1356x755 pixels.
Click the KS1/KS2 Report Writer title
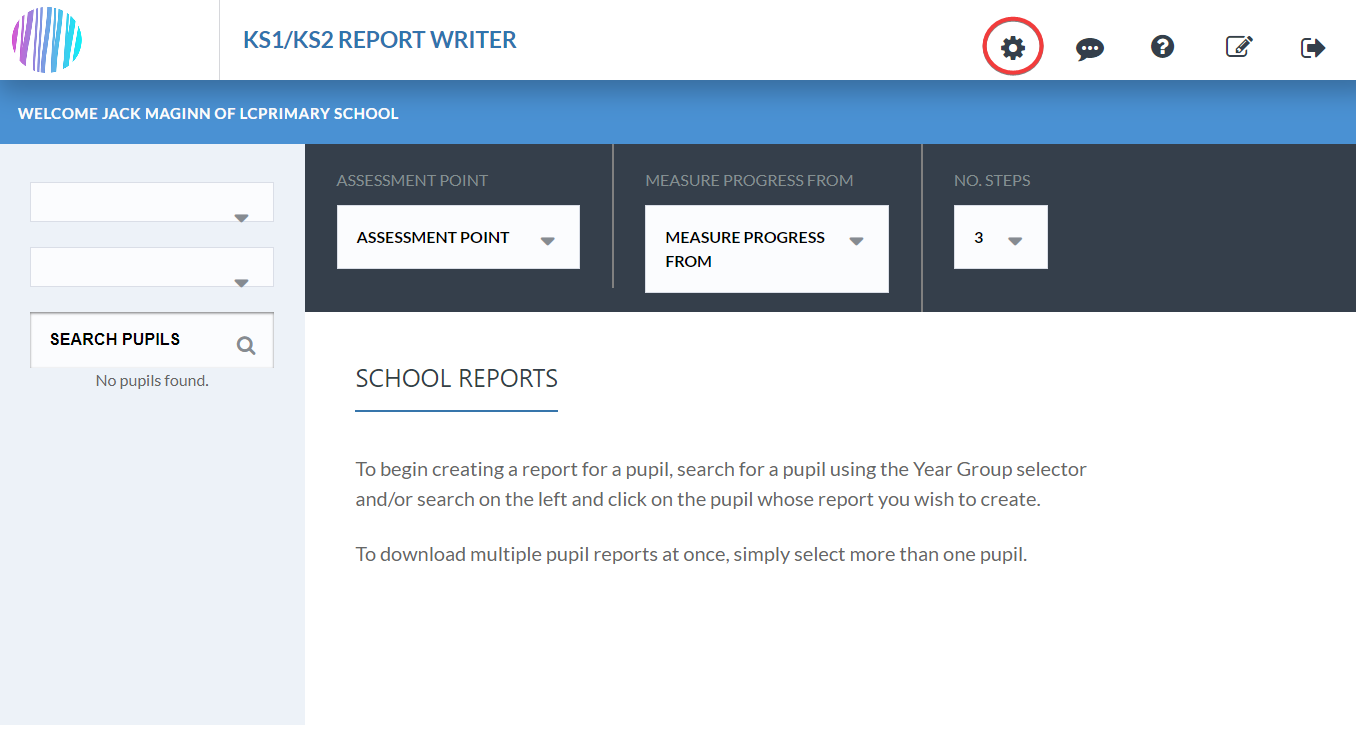pyautogui.click(x=380, y=40)
